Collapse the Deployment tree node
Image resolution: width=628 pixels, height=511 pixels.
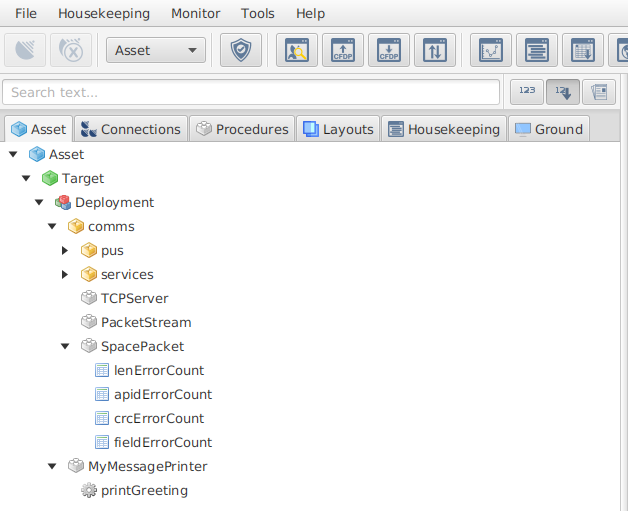point(39,202)
